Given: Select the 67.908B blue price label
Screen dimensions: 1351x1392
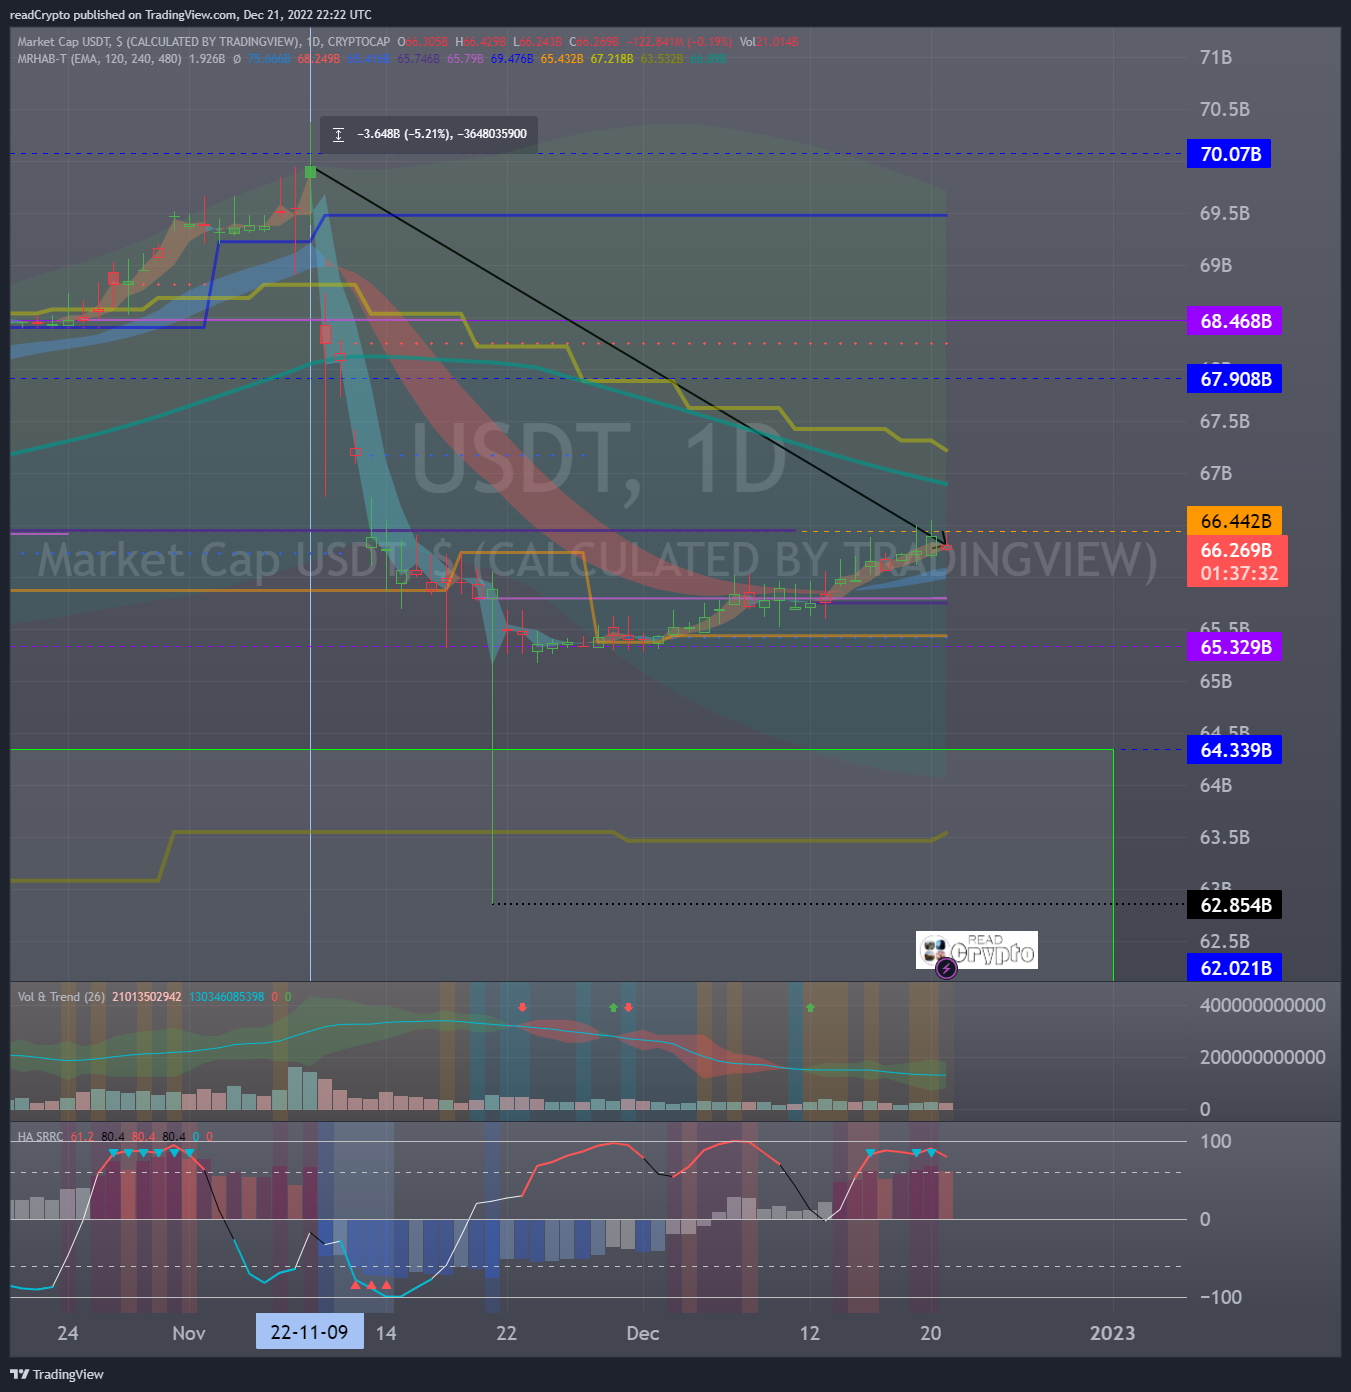Looking at the screenshot, I should (1234, 379).
